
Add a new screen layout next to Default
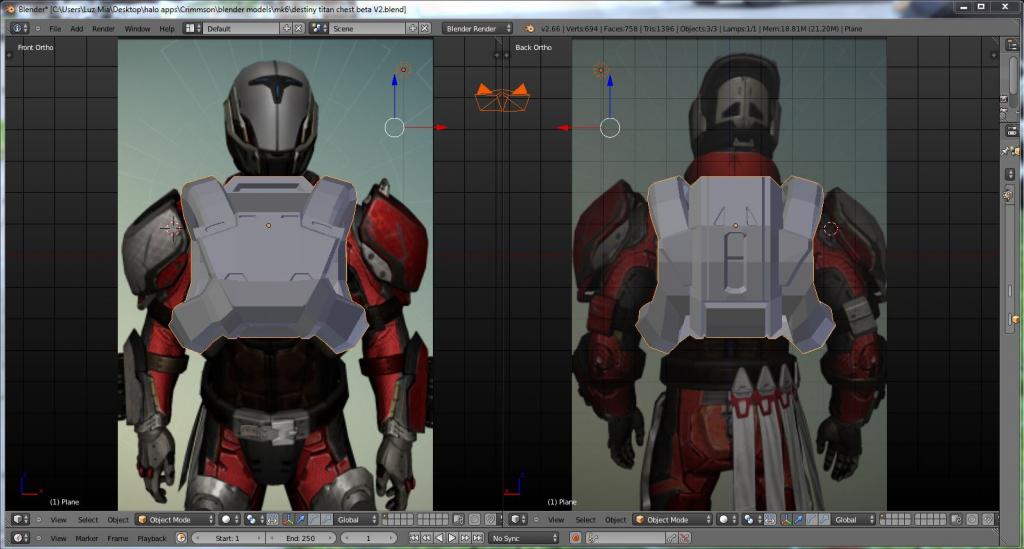(287, 29)
